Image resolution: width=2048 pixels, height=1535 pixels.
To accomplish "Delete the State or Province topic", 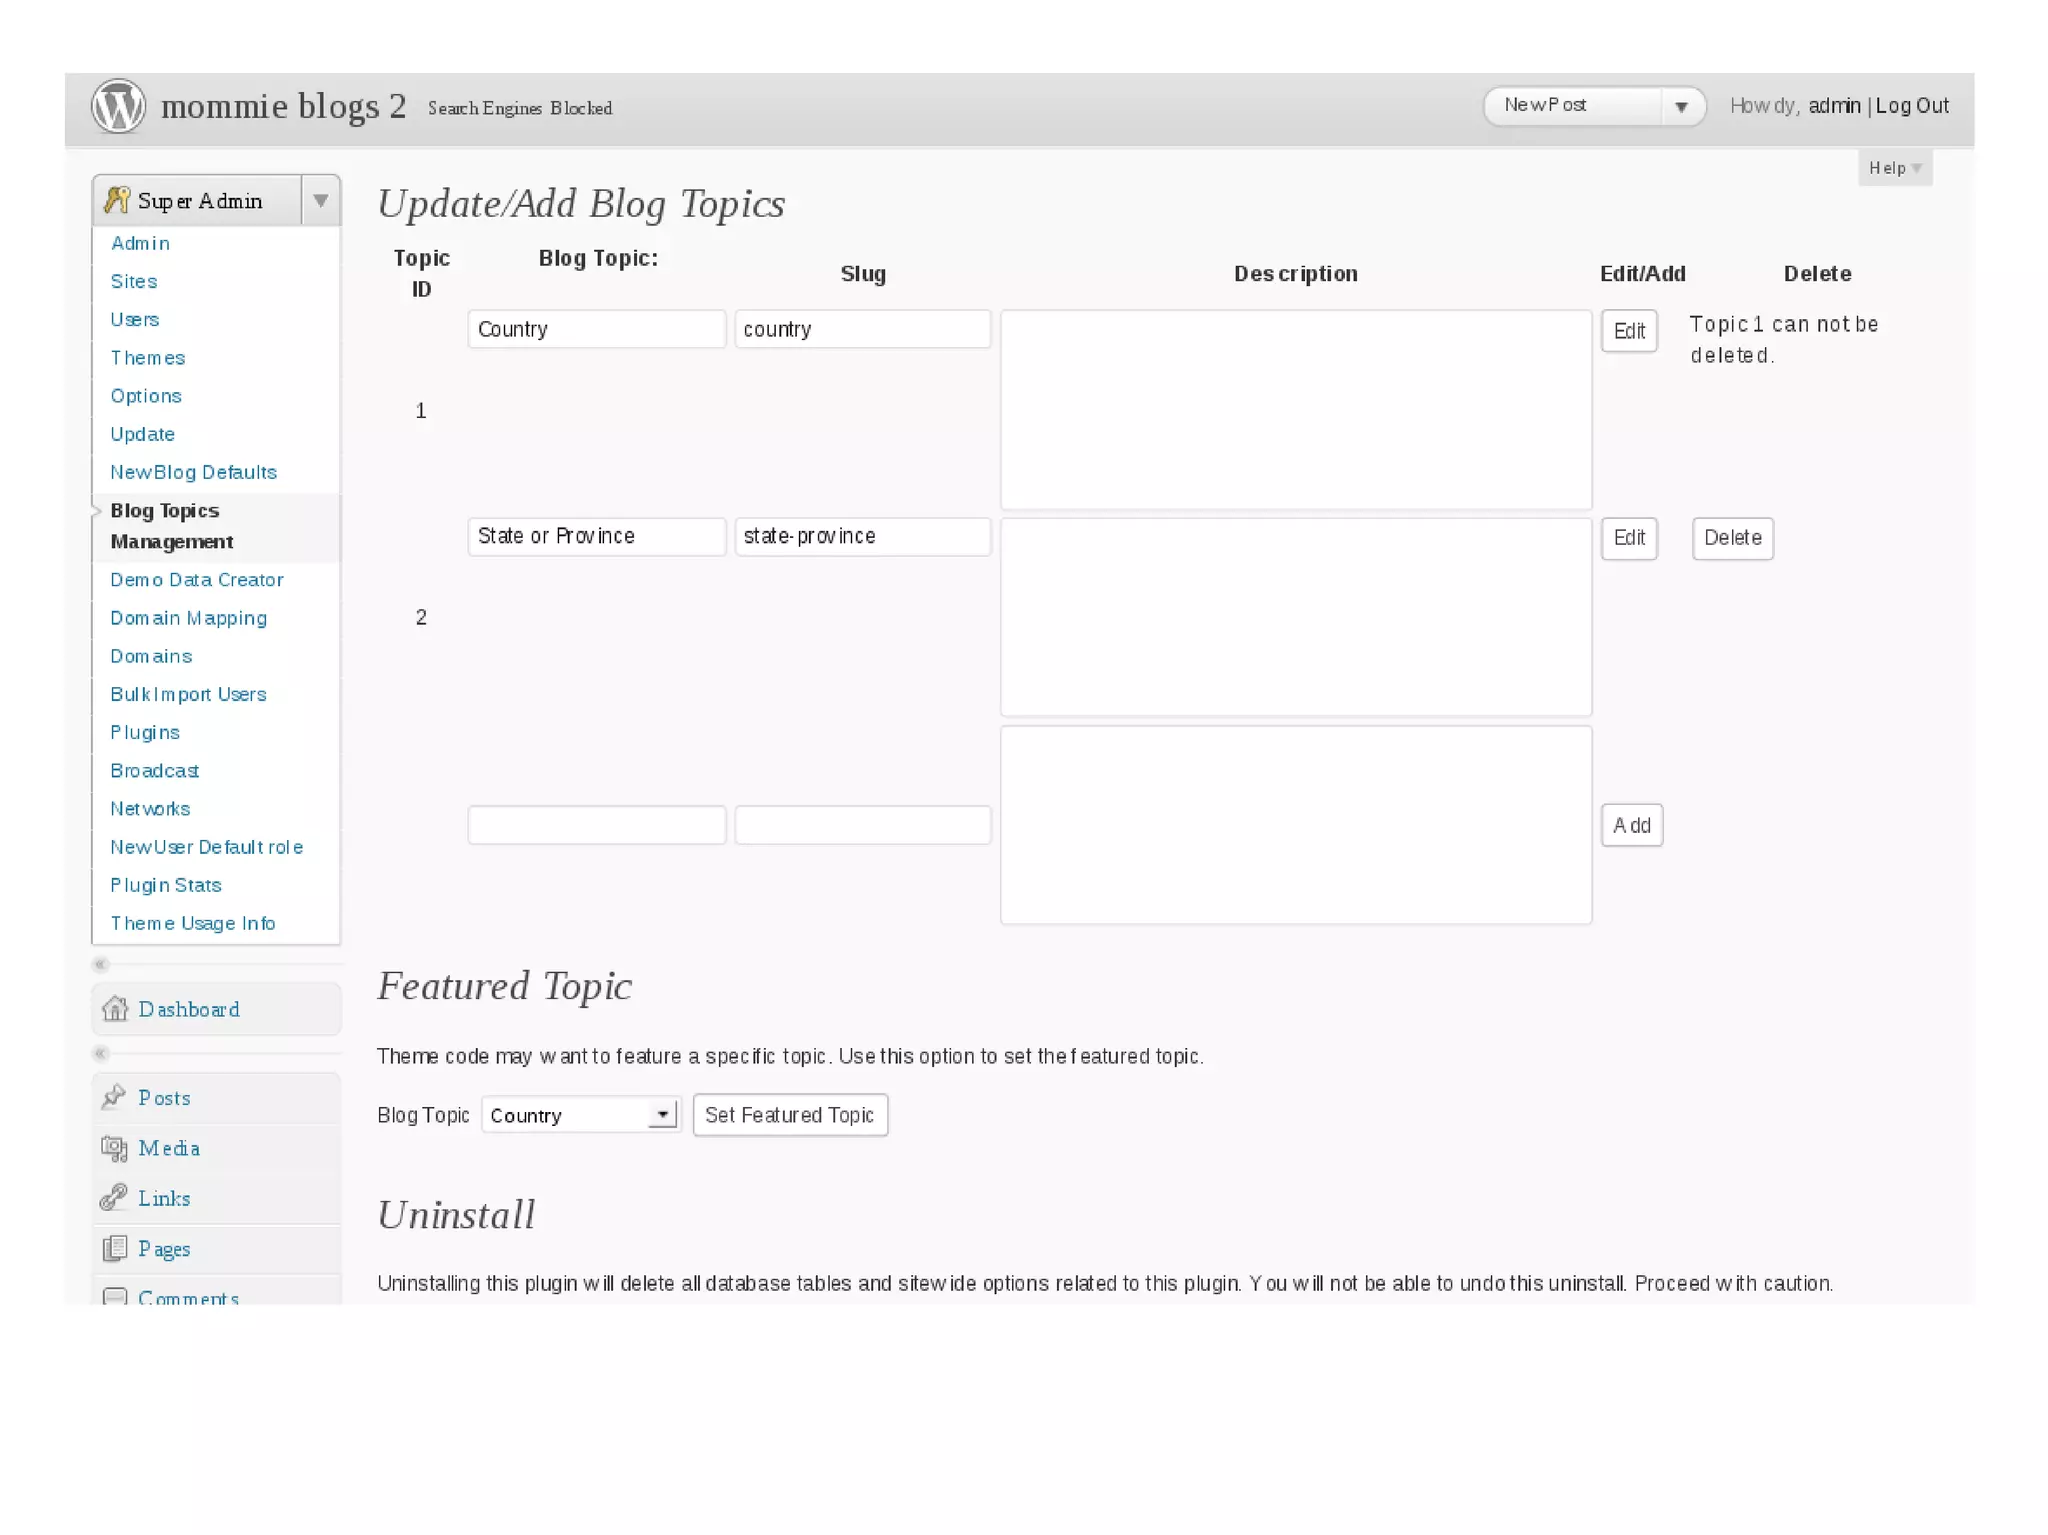I will tap(1732, 538).
